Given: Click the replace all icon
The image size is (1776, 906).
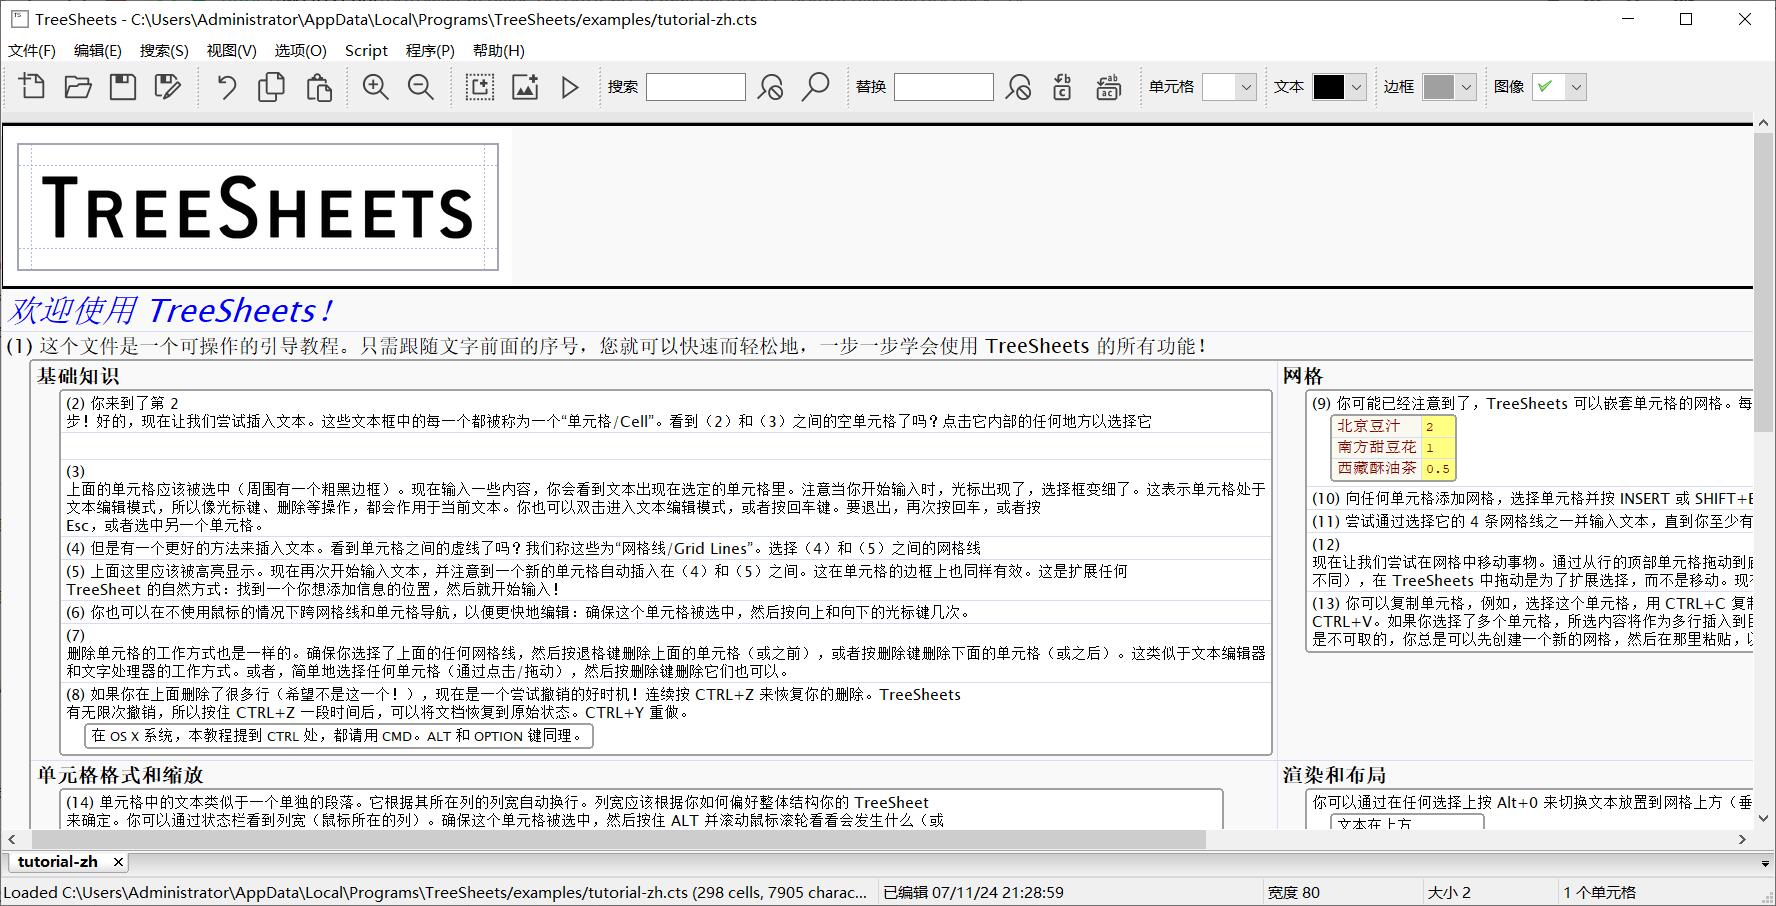Looking at the screenshot, I should (x=1108, y=87).
